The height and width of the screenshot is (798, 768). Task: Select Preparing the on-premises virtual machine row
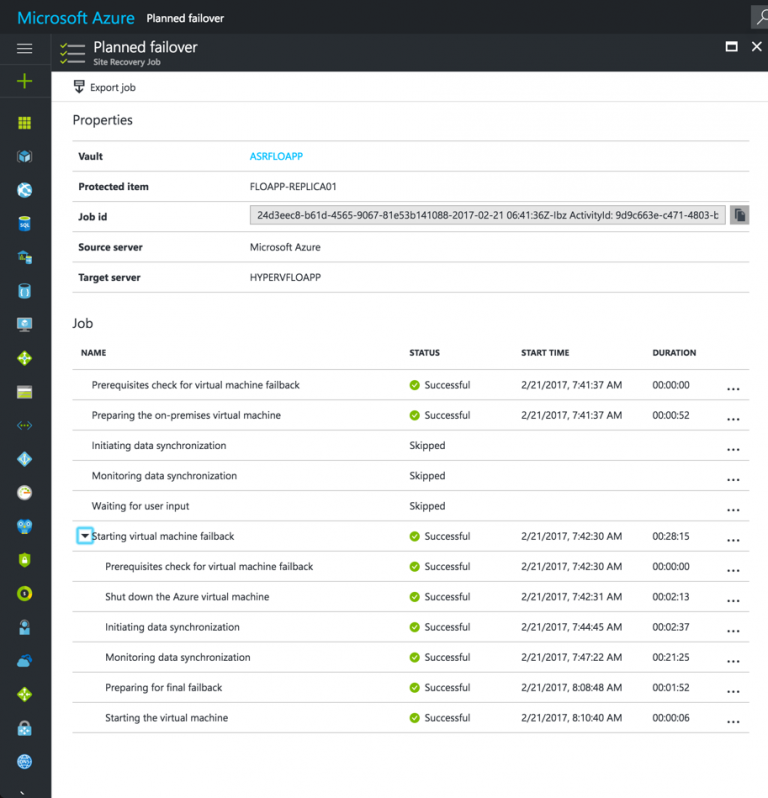pyautogui.click(x=411, y=415)
